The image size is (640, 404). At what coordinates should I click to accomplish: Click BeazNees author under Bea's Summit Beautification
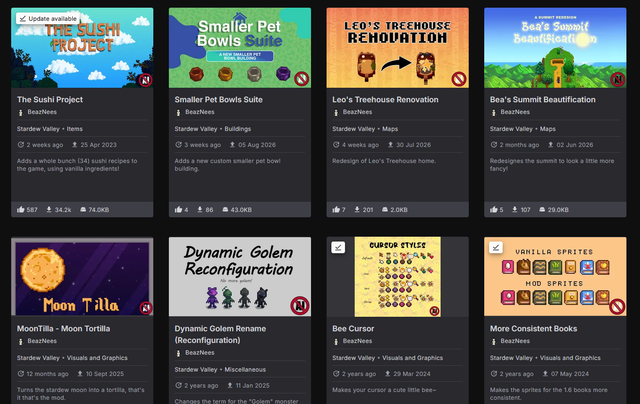[515, 112]
